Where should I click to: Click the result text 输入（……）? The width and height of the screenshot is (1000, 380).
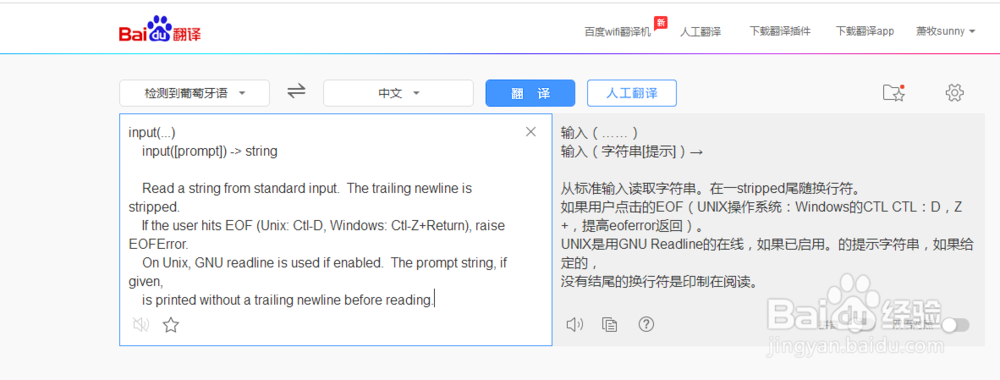coord(600,133)
